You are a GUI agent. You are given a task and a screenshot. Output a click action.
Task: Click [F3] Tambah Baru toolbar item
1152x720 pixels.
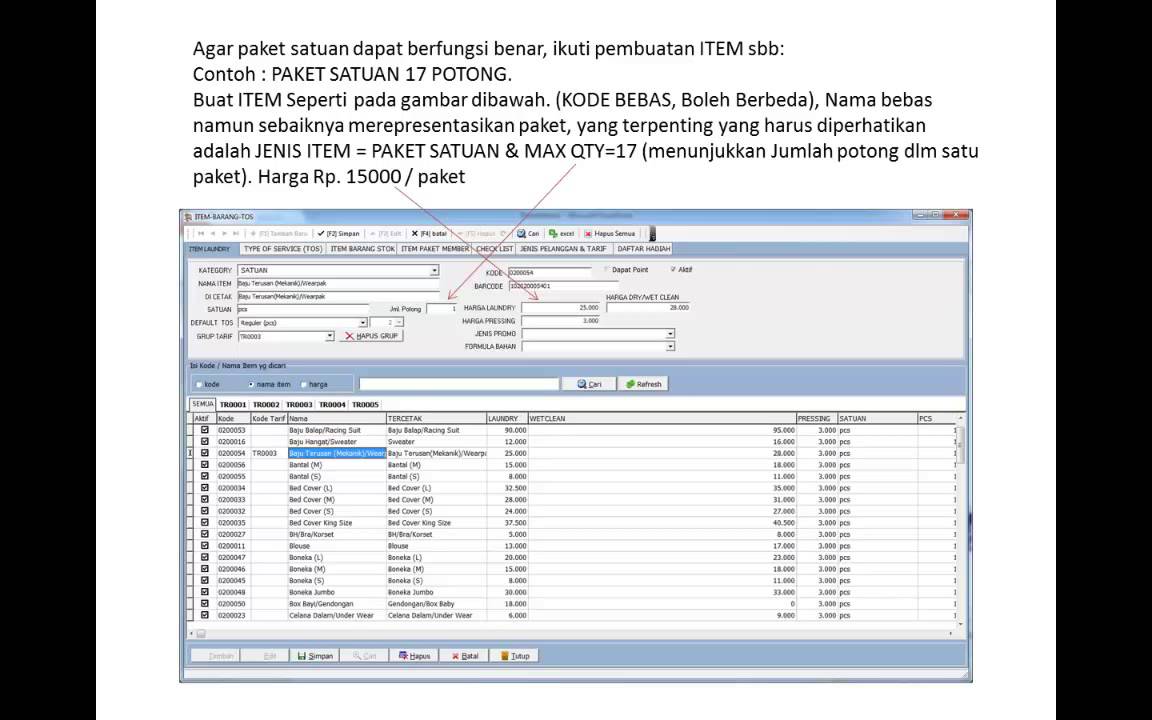coord(278,234)
